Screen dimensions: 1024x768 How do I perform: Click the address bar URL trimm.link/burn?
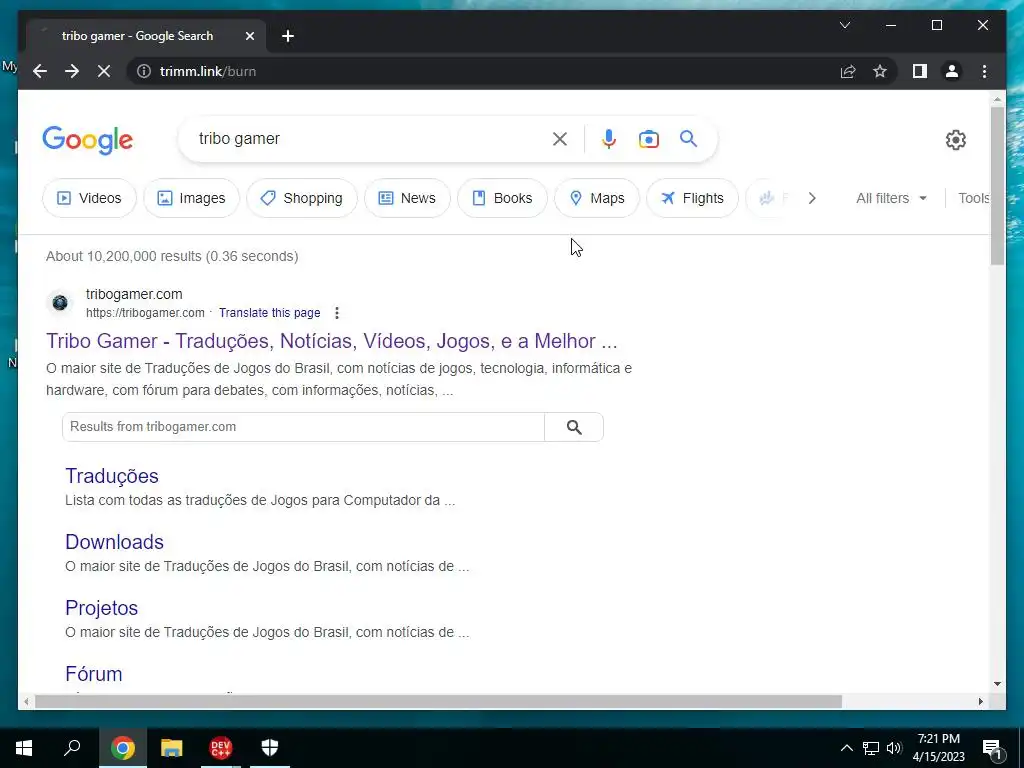coord(208,71)
